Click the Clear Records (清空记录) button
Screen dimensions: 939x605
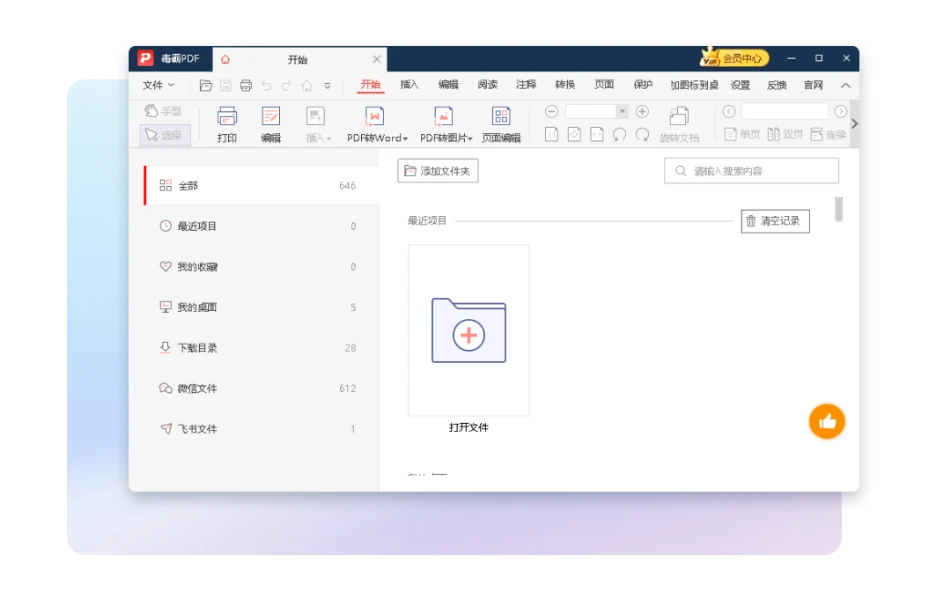775,221
